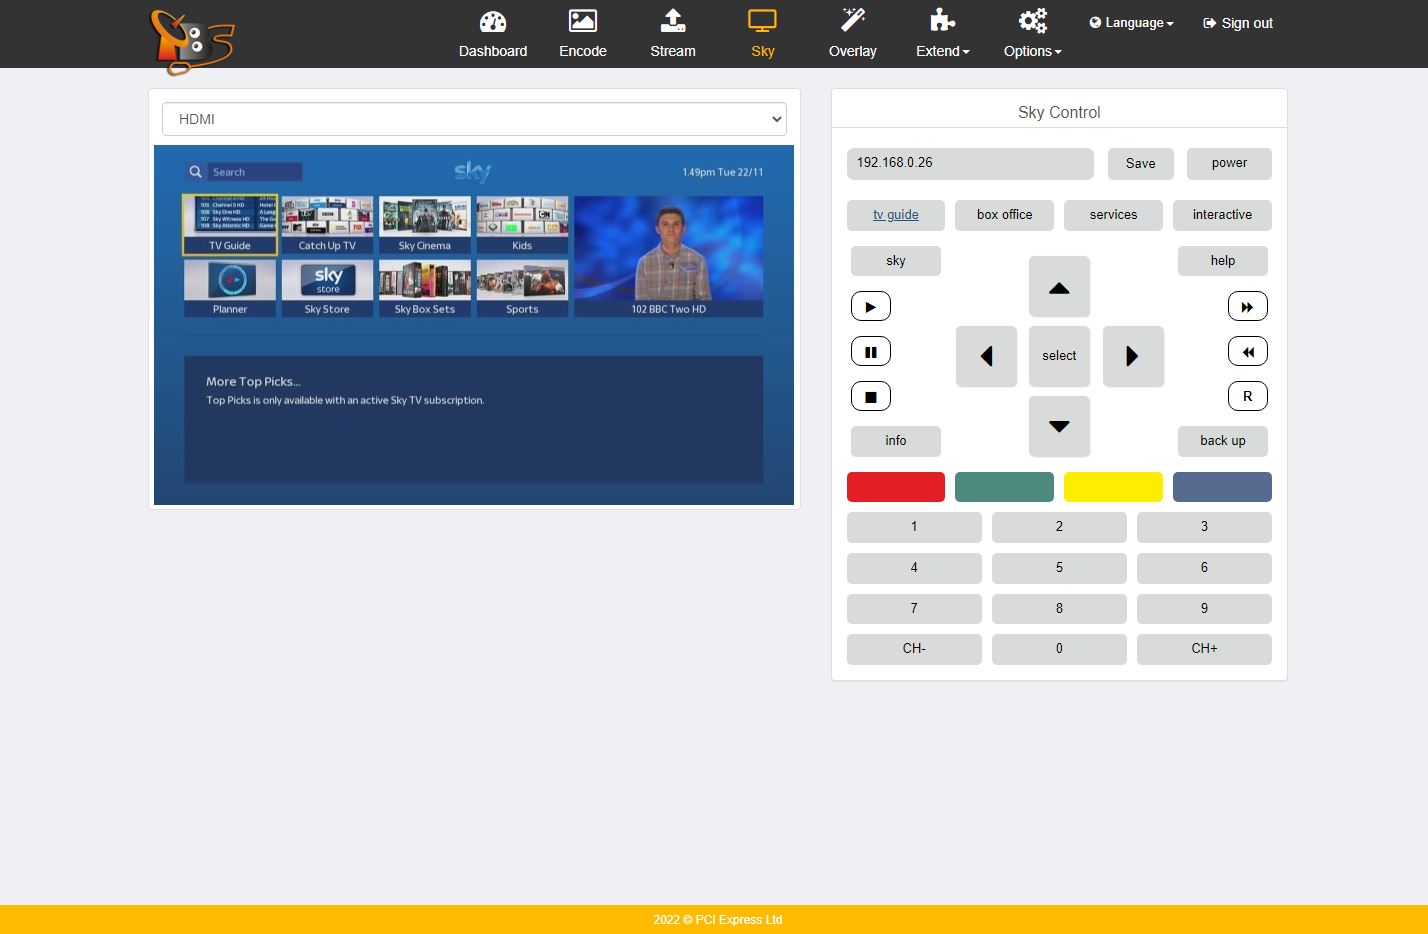Click the yellow colour button
Screen dimensions: 1428x934
click(1113, 487)
